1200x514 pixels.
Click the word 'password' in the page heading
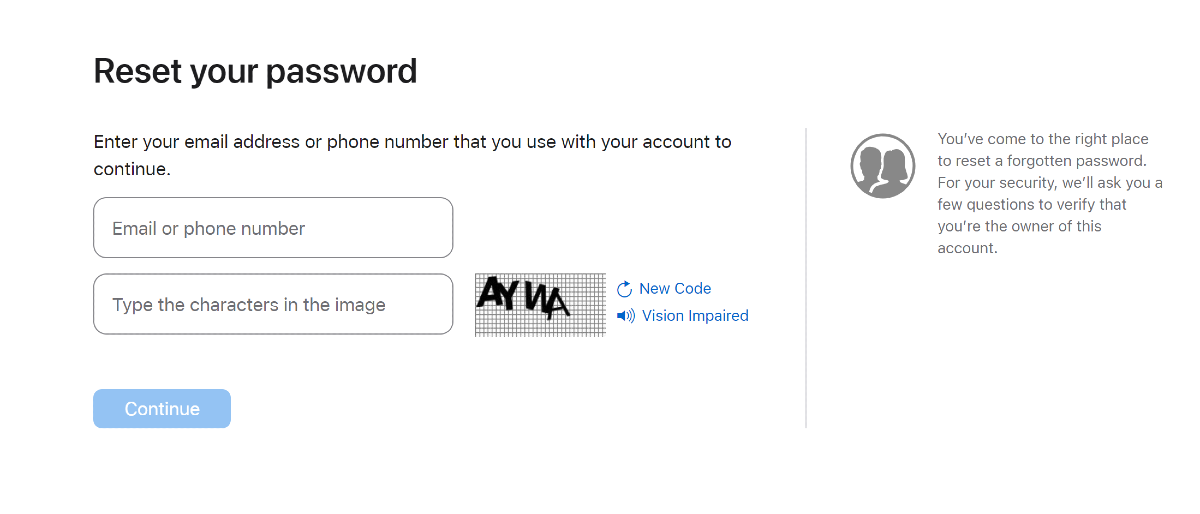(351, 72)
